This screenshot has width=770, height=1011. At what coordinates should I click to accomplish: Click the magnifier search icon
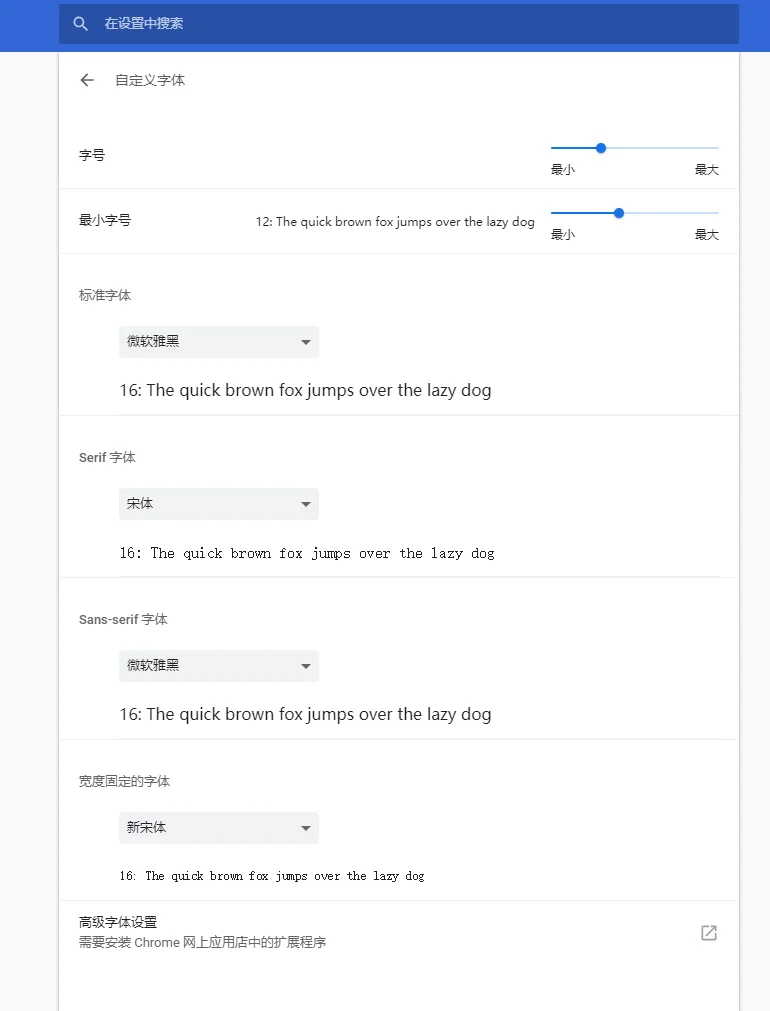pyautogui.click(x=81, y=23)
